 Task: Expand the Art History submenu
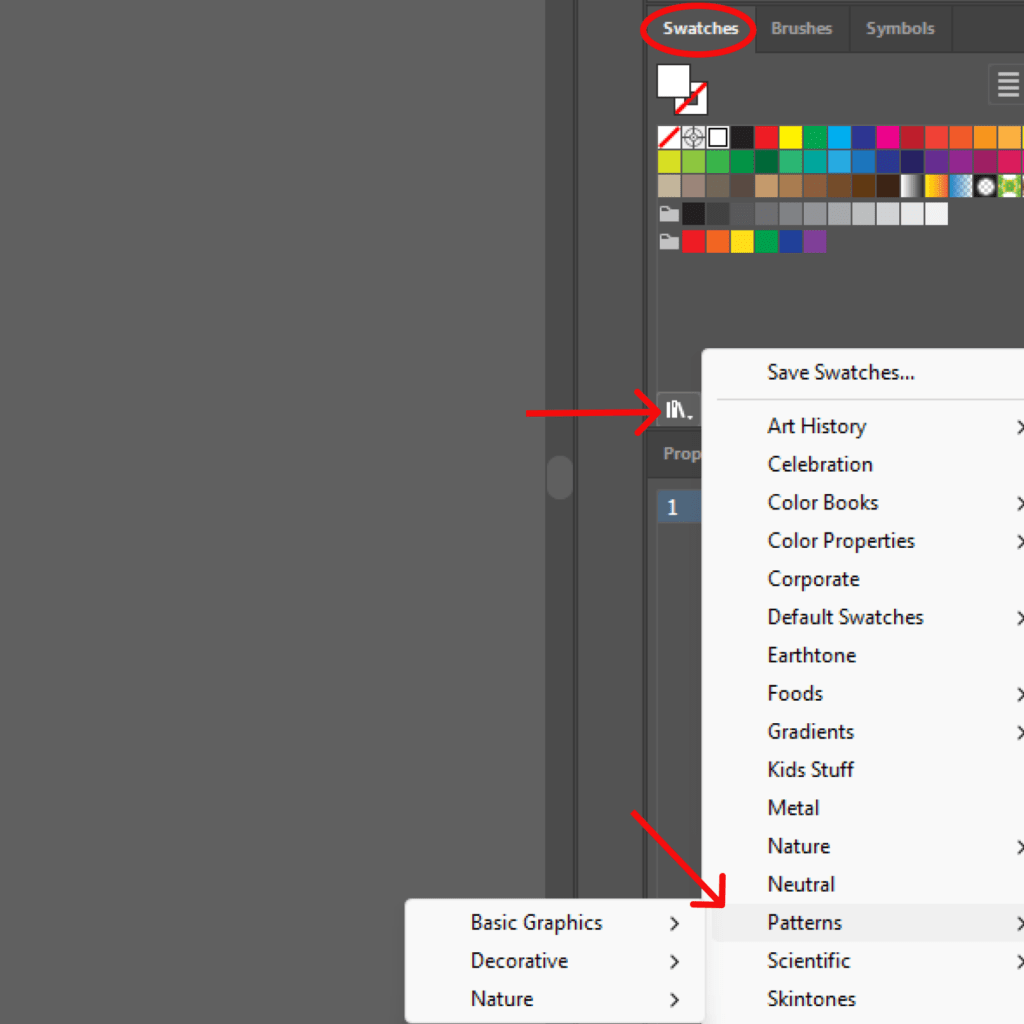click(x=817, y=426)
